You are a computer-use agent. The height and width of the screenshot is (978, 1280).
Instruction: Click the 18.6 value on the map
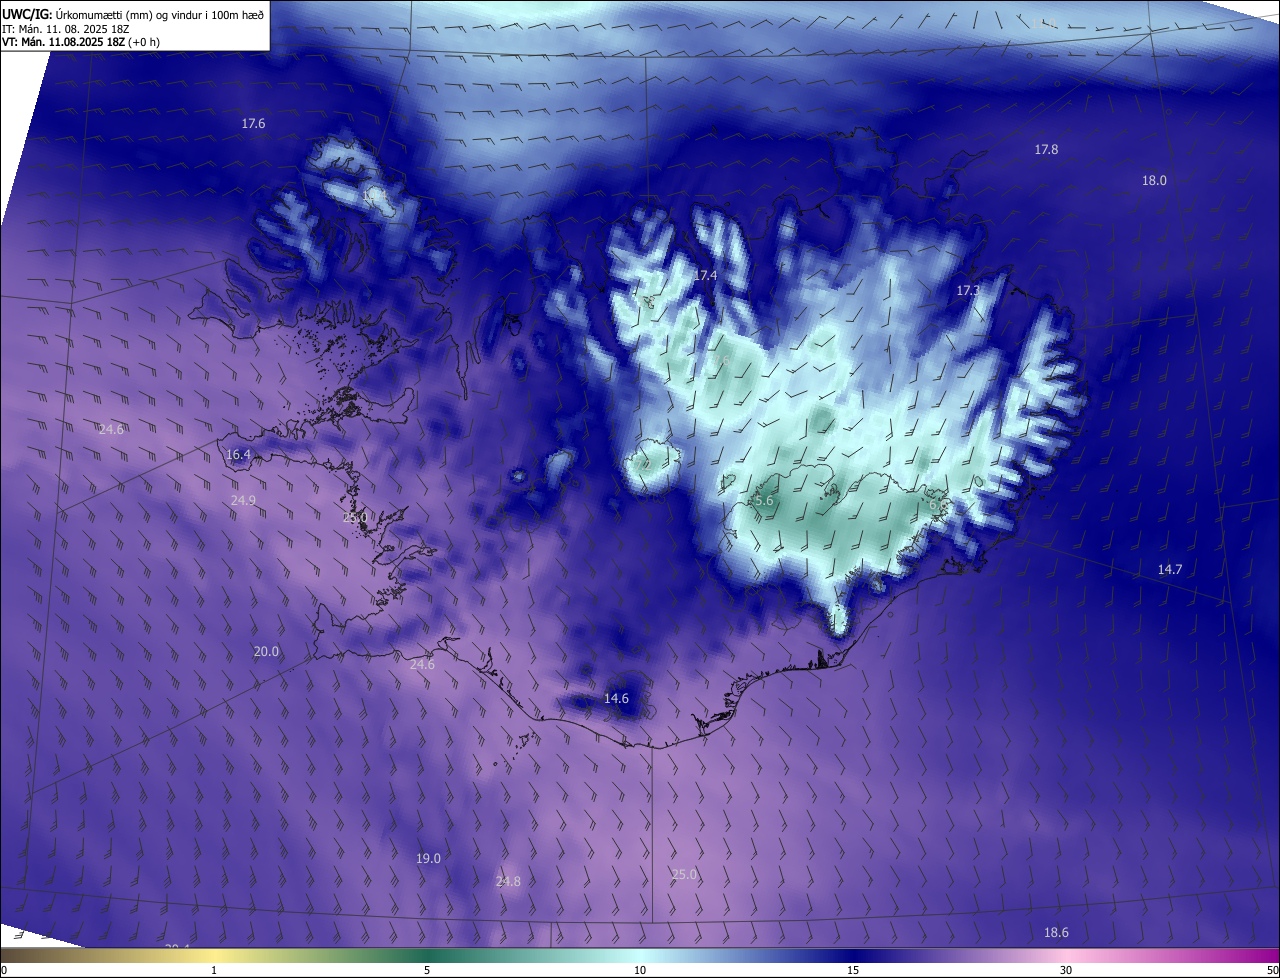[1056, 933]
